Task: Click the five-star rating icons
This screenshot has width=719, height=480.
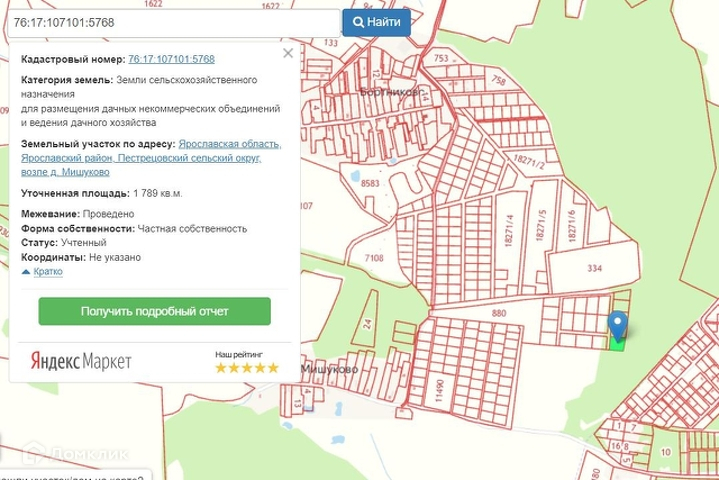Action: pos(247,368)
